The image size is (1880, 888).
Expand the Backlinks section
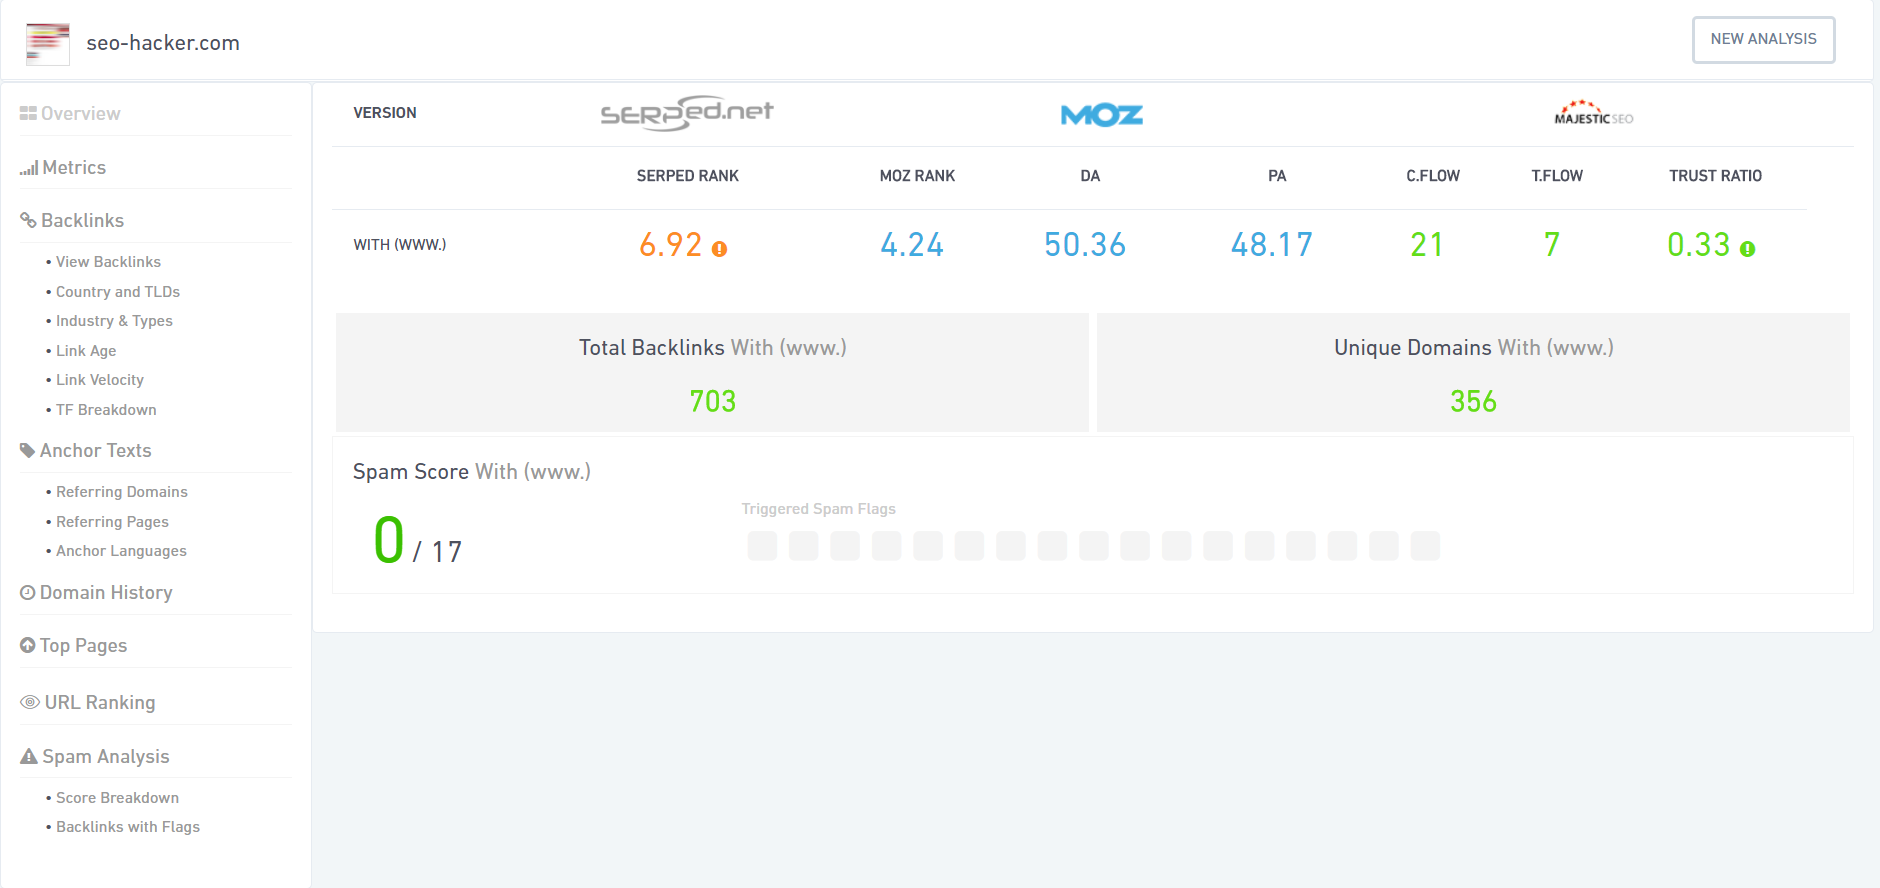point(82,221)
